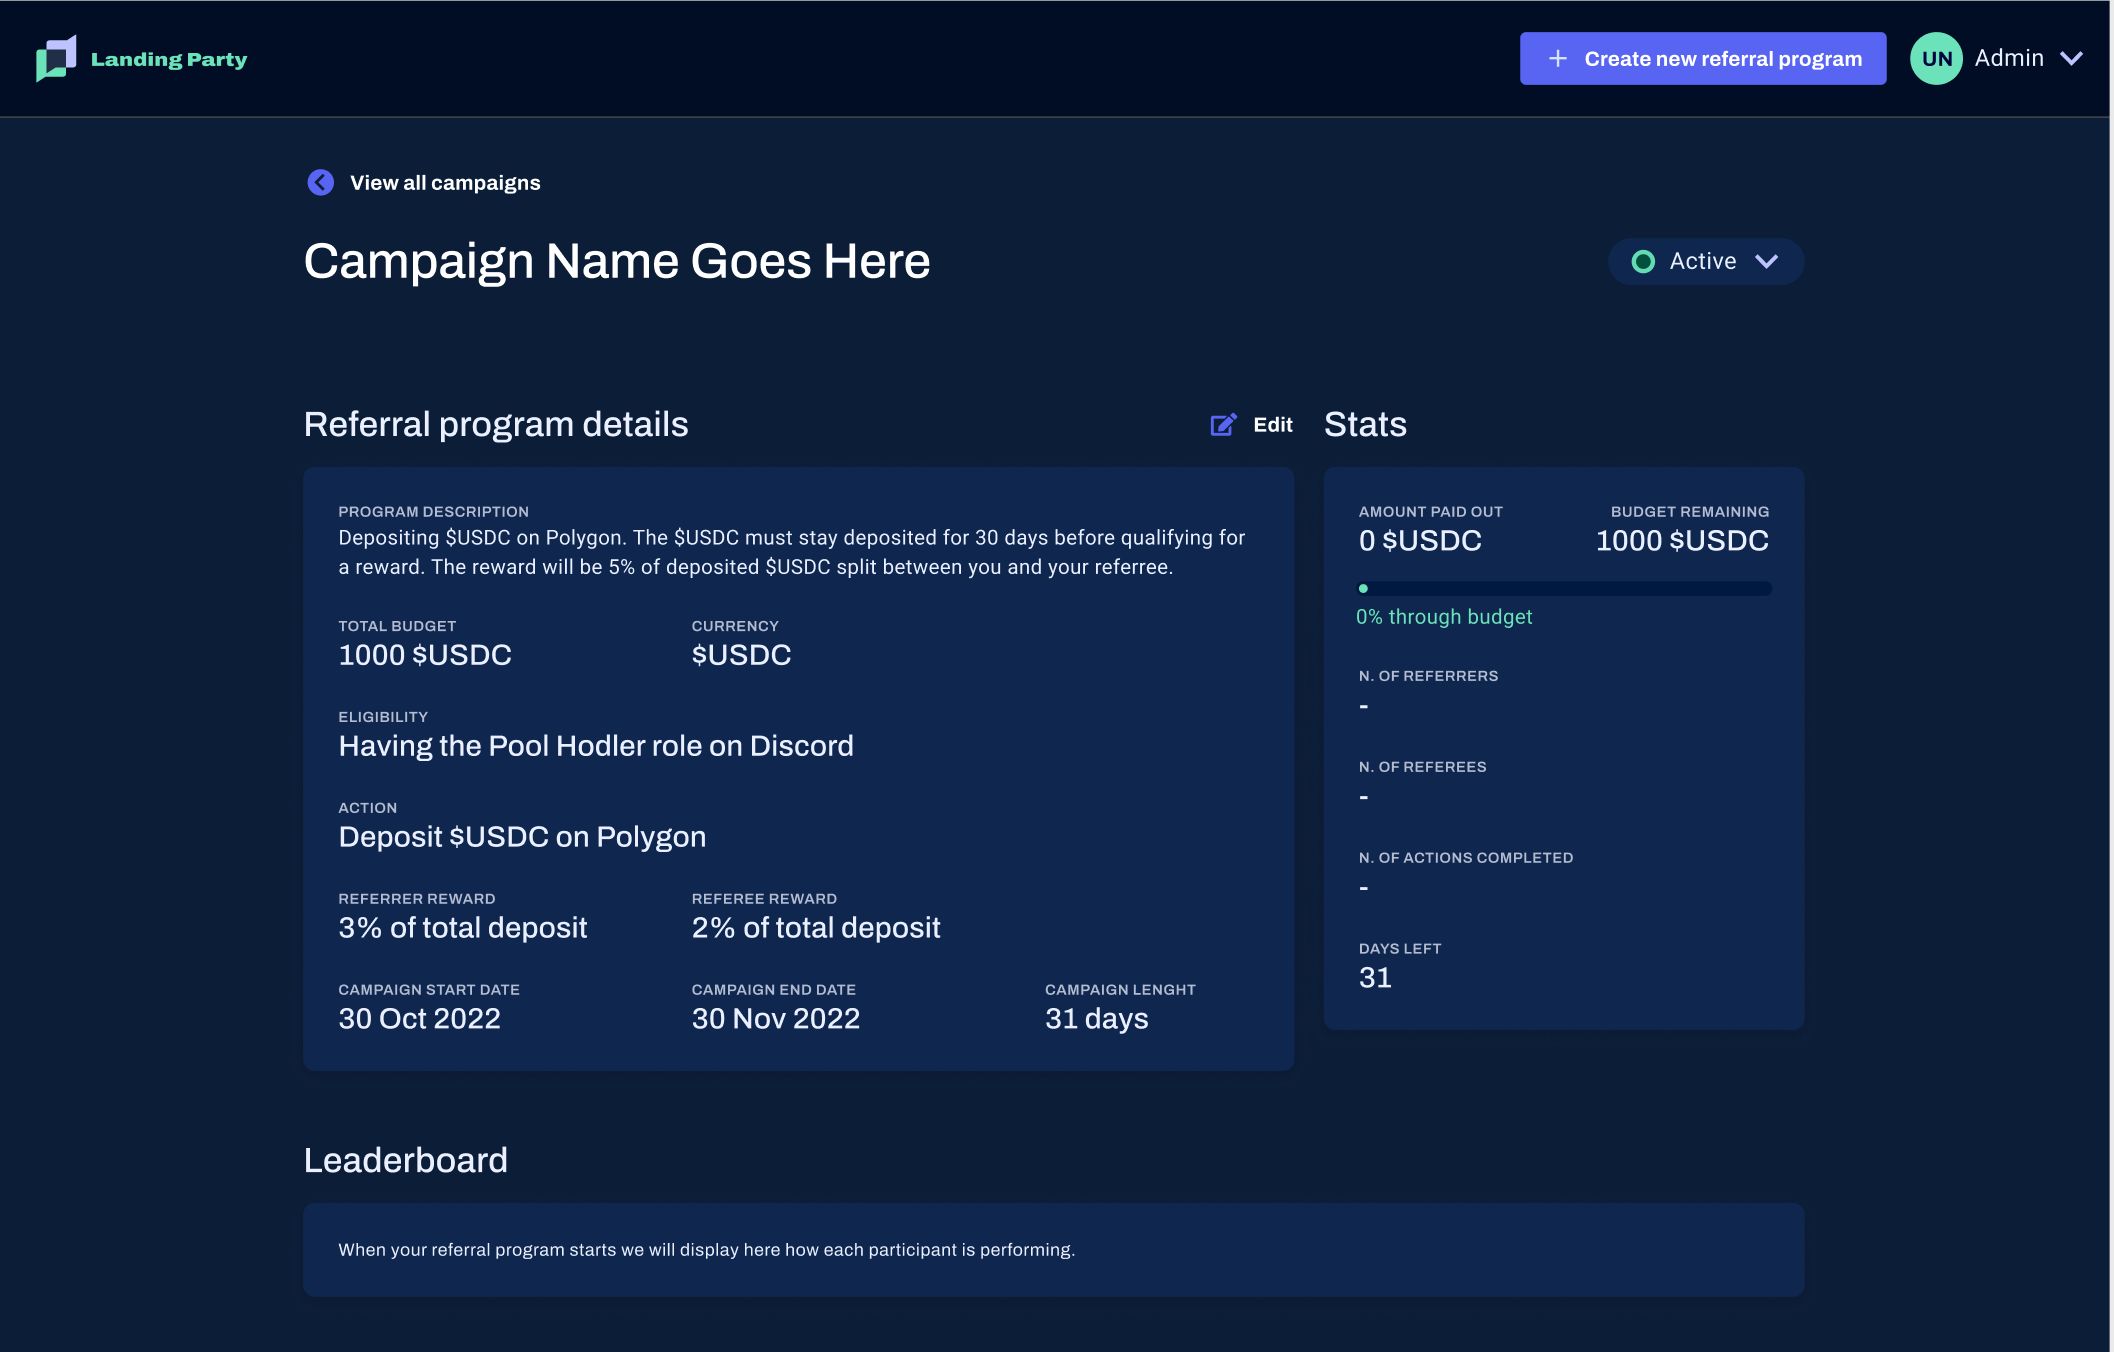
Task: Click the Landing Party brand name
Action: coord(169,59)
